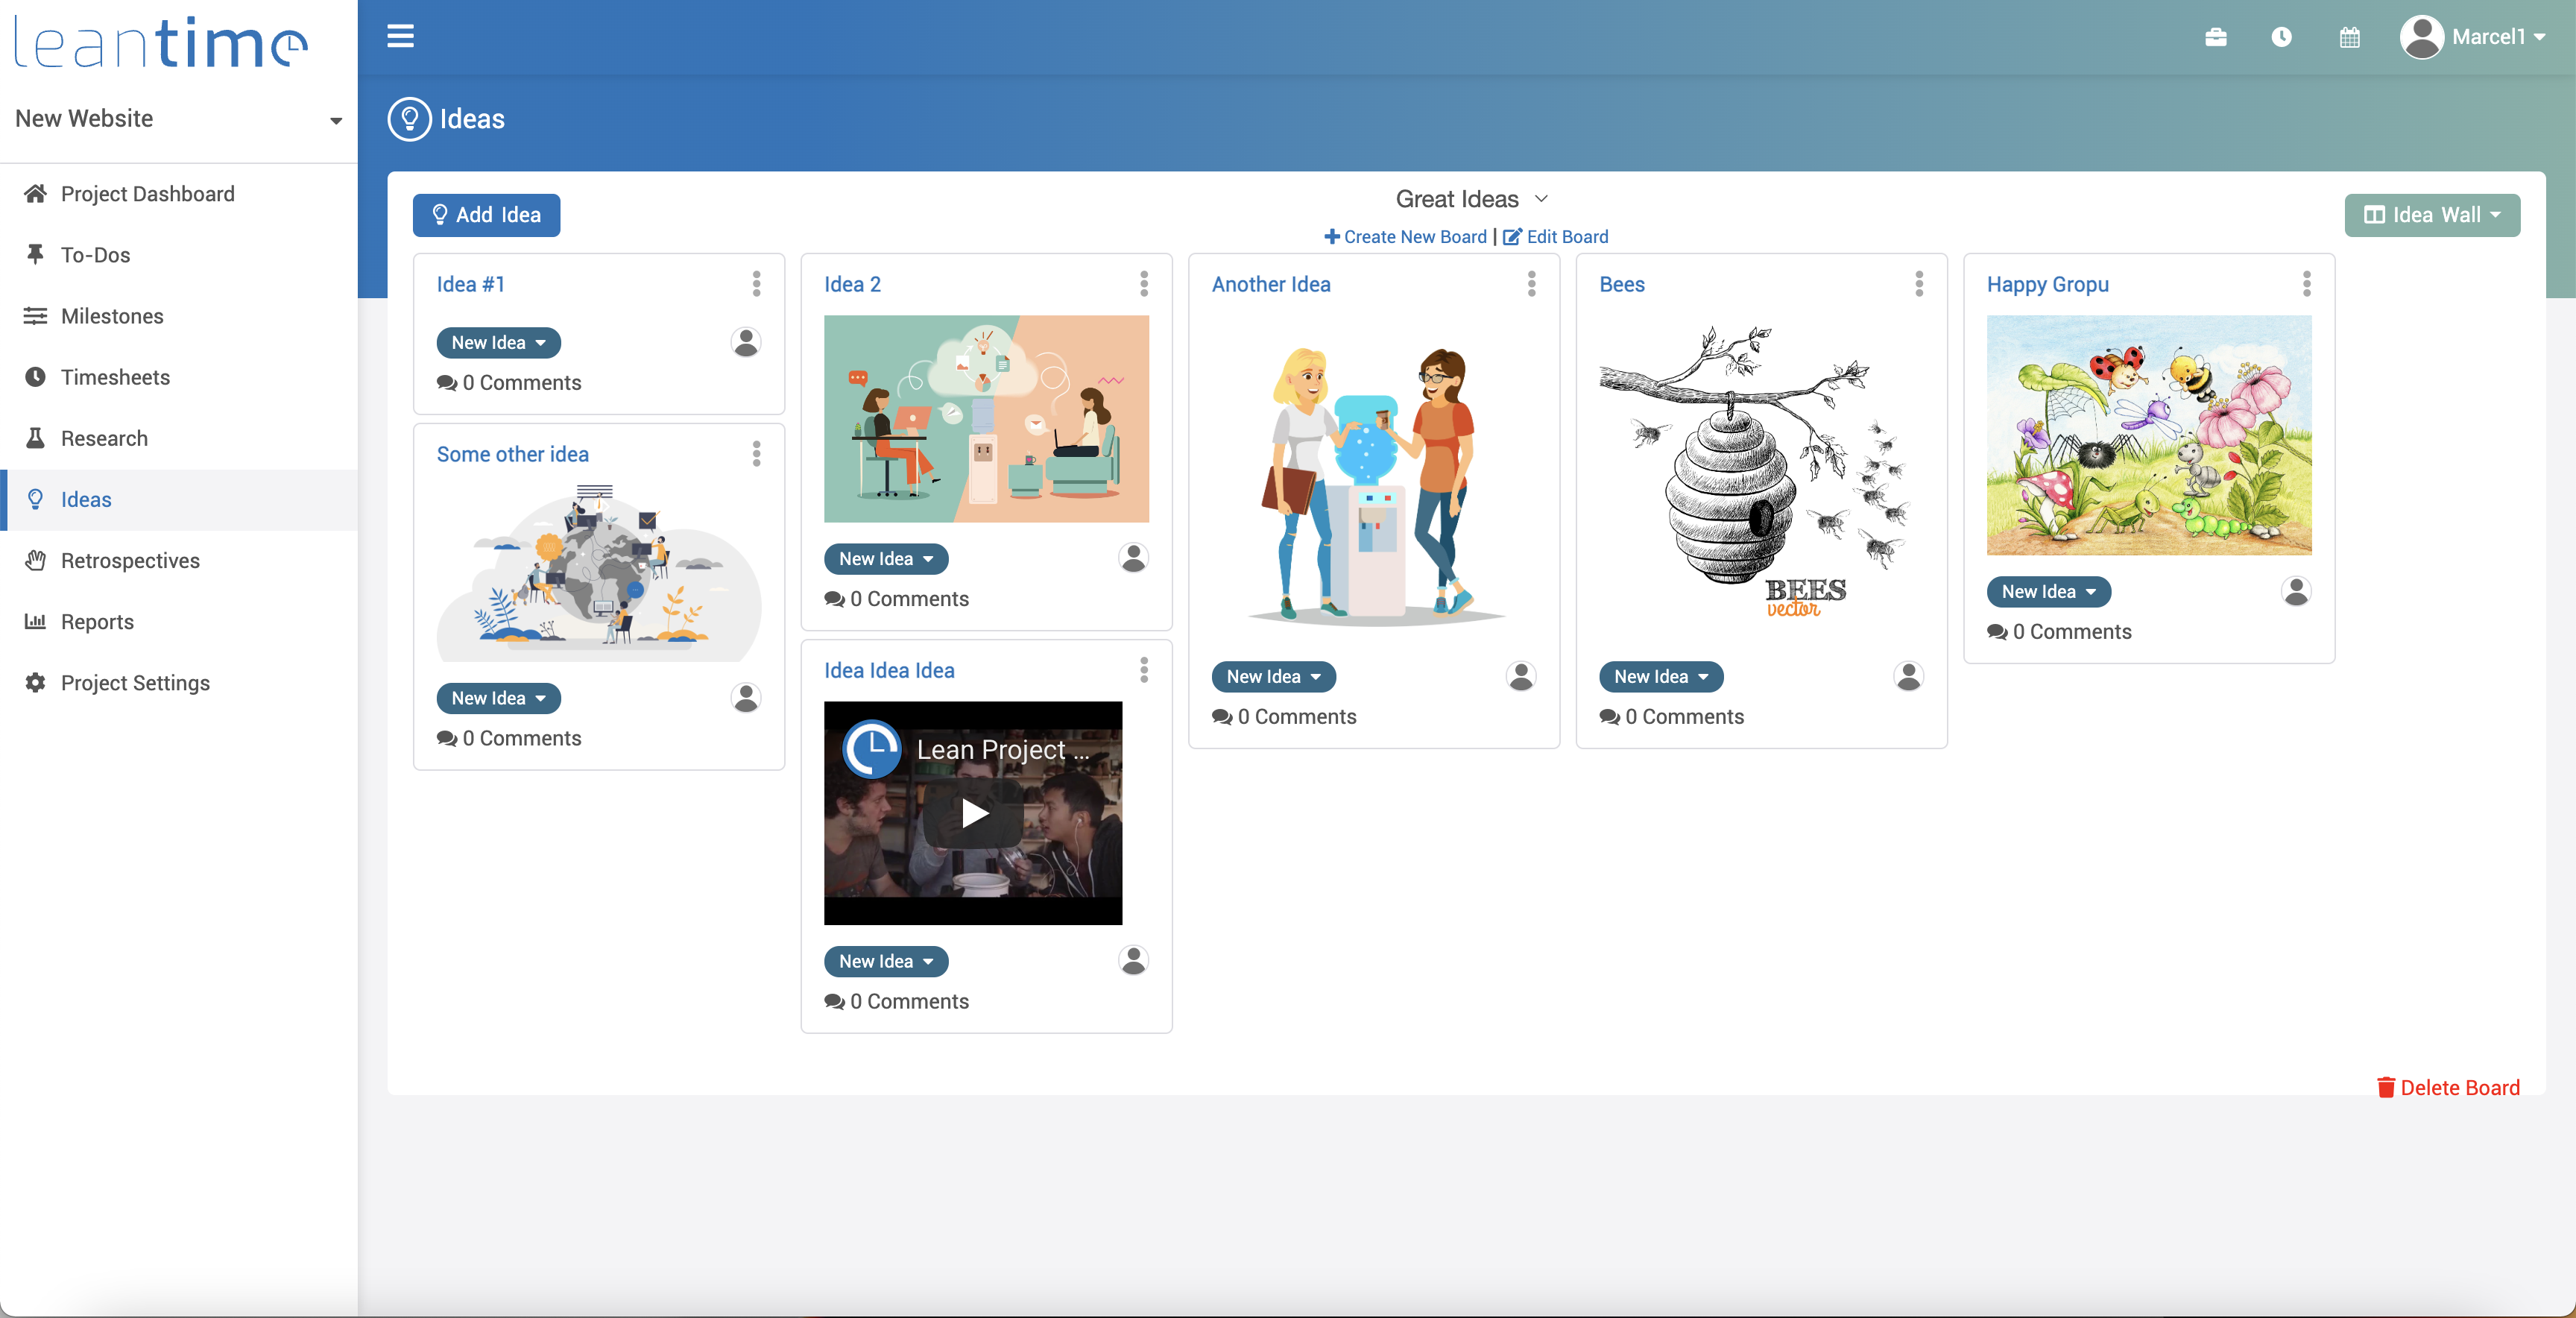Open three-dot menu on Idea #1 card
The height and width of the screenshot is (1318, 2576).
[756, 284]
